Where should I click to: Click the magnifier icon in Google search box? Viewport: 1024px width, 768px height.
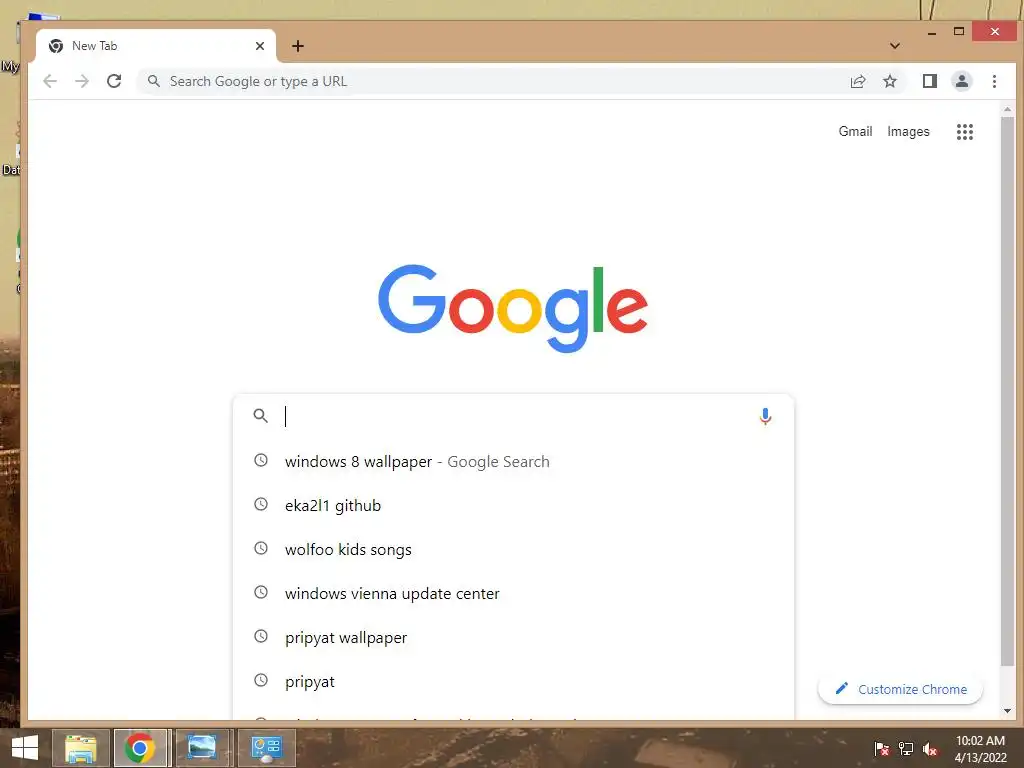[261, 415]
